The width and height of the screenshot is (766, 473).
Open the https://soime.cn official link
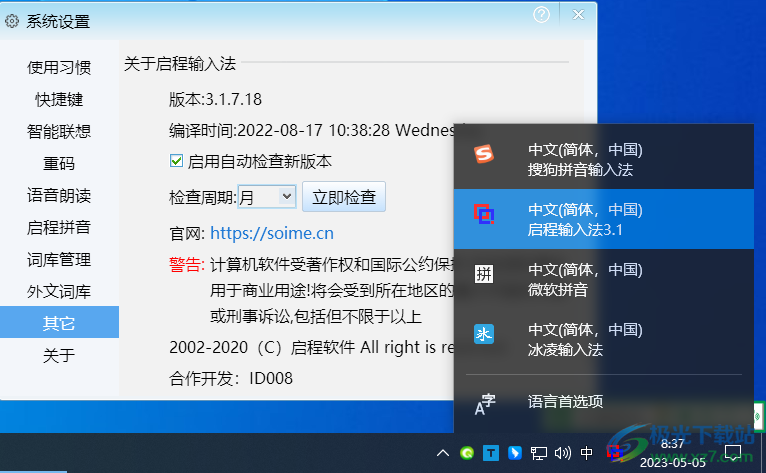(272, 233)
